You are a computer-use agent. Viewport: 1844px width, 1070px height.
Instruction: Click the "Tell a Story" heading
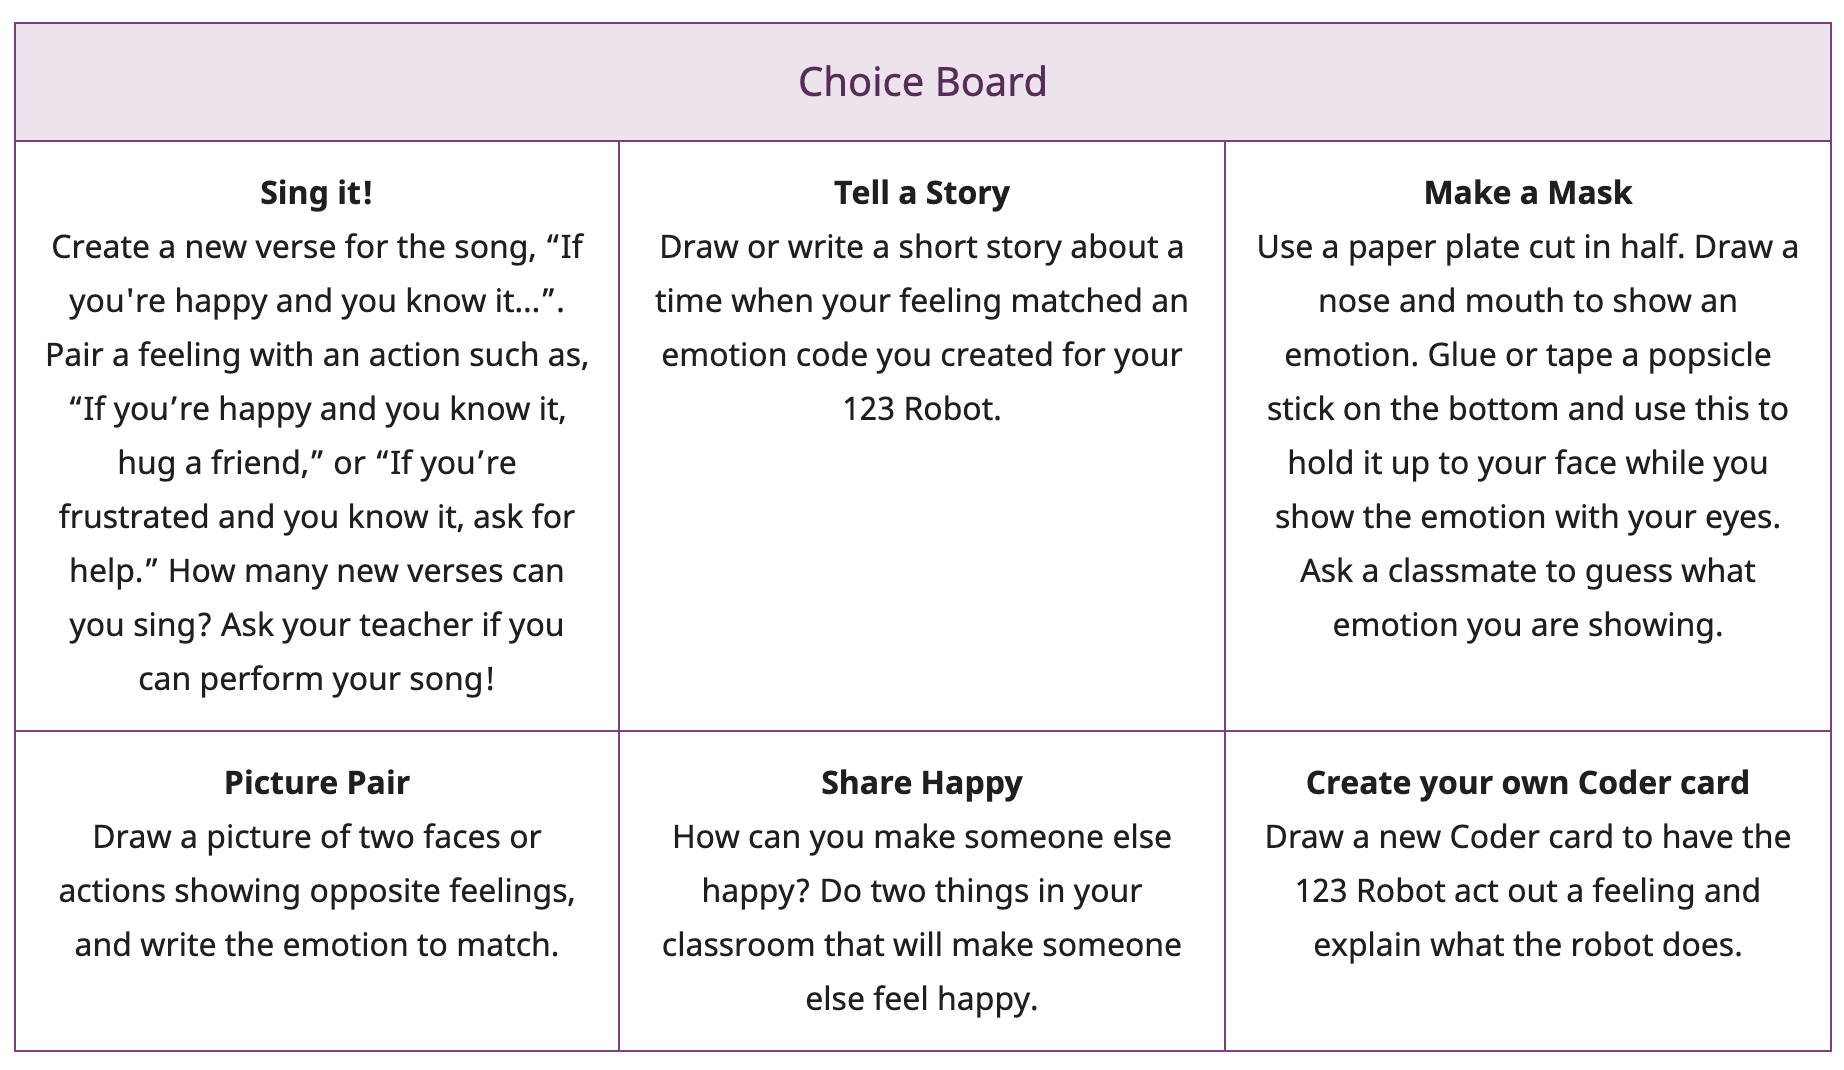point(921,192)
